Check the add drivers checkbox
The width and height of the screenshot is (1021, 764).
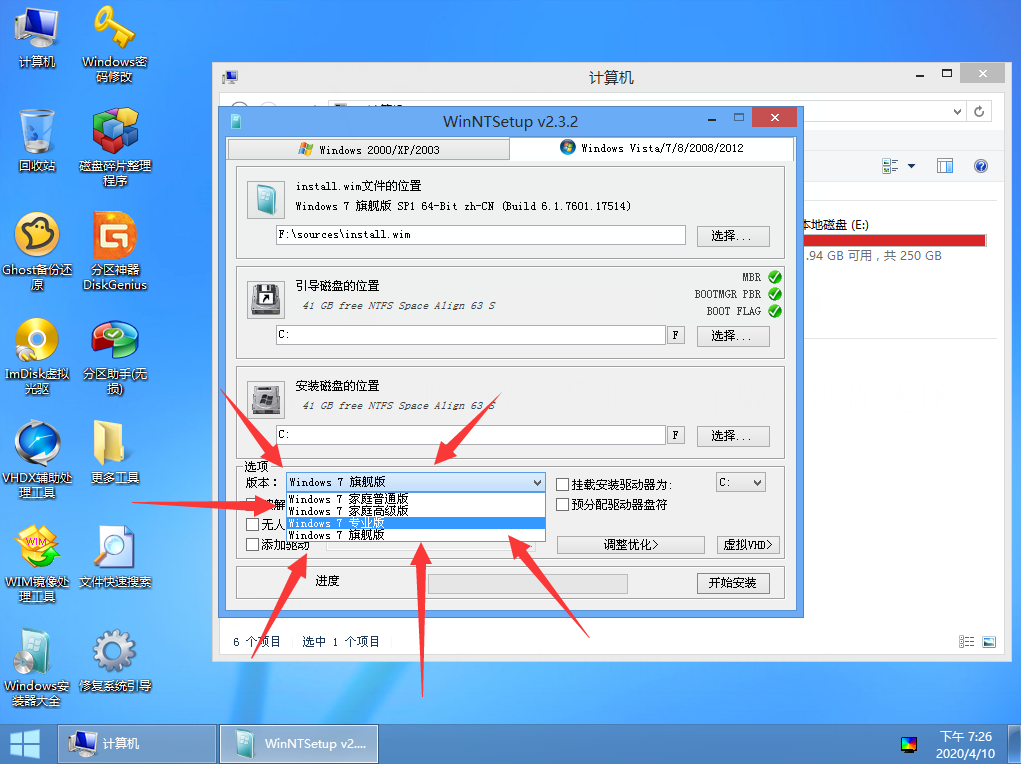(x=253, y=545)
